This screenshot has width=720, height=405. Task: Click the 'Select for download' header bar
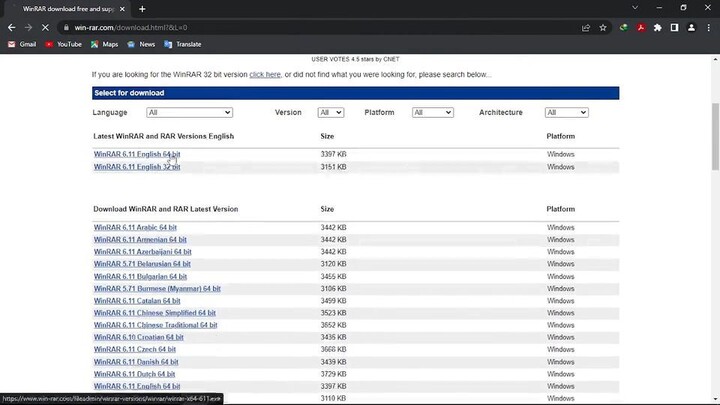click(355, 93)
